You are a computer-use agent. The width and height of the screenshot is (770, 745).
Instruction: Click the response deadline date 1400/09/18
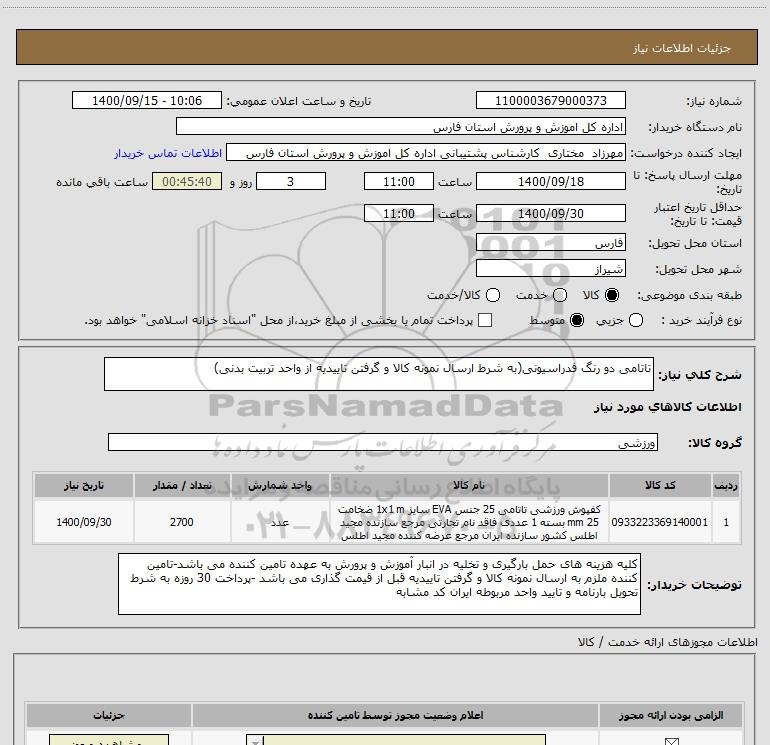click(550, 181)
